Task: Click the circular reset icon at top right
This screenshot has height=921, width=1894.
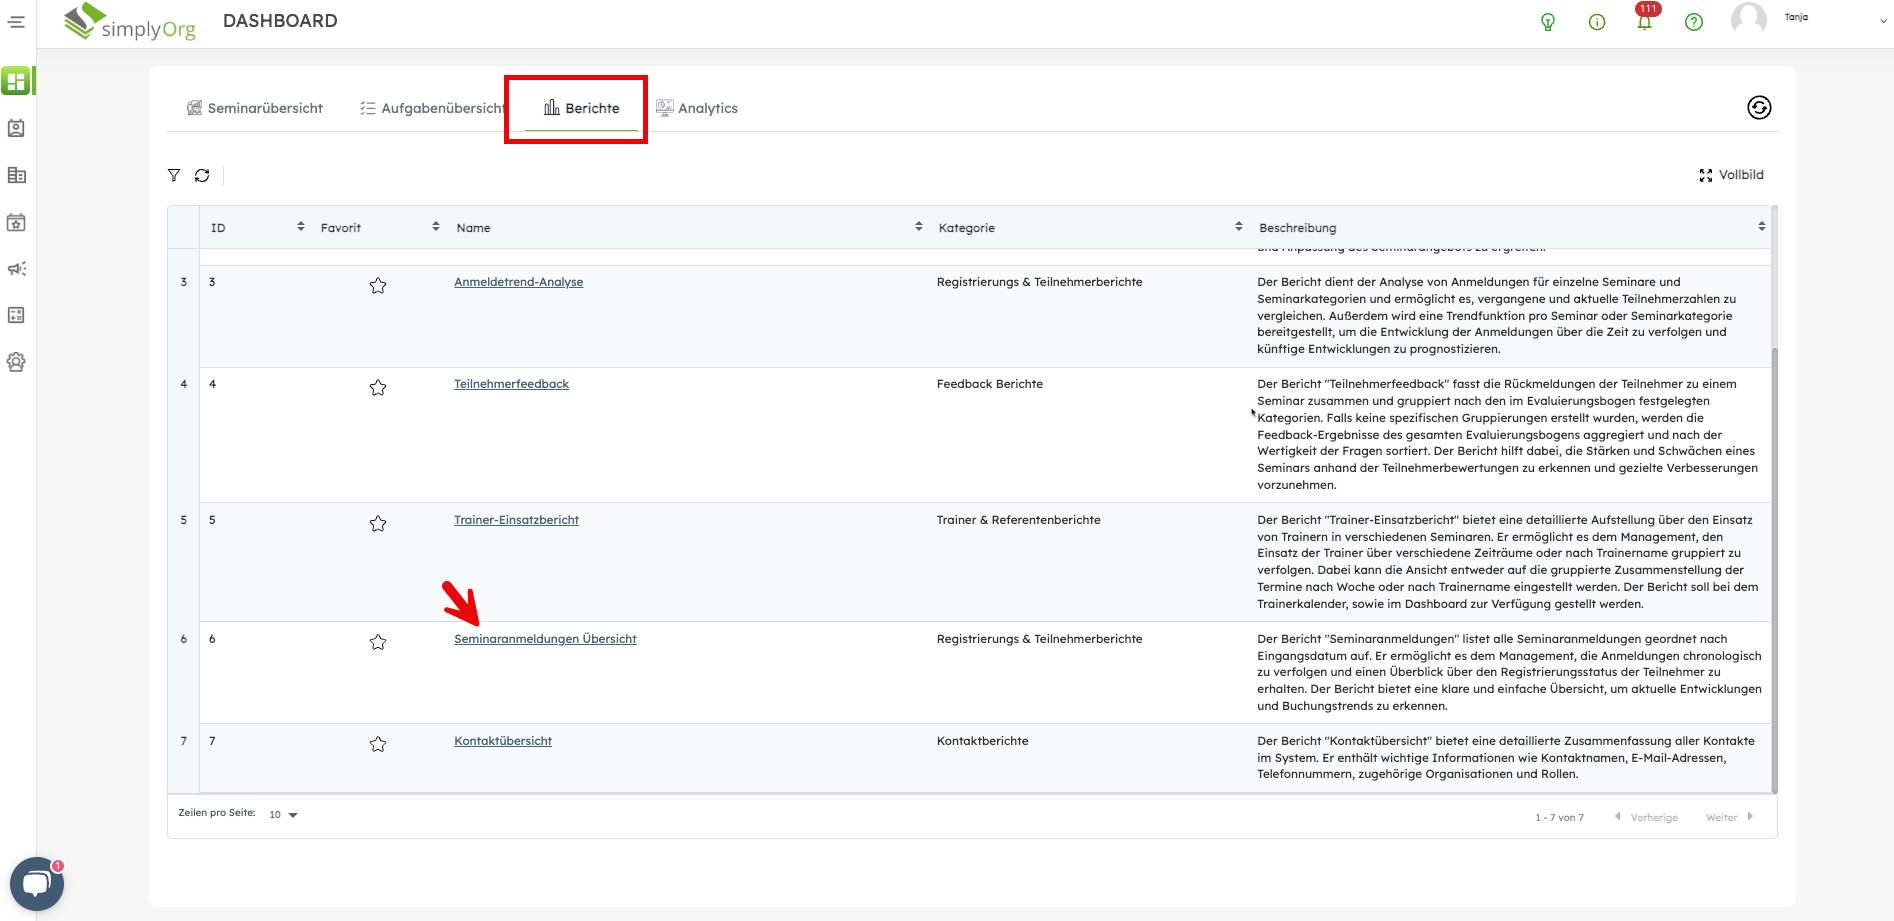Action: 1758,108
